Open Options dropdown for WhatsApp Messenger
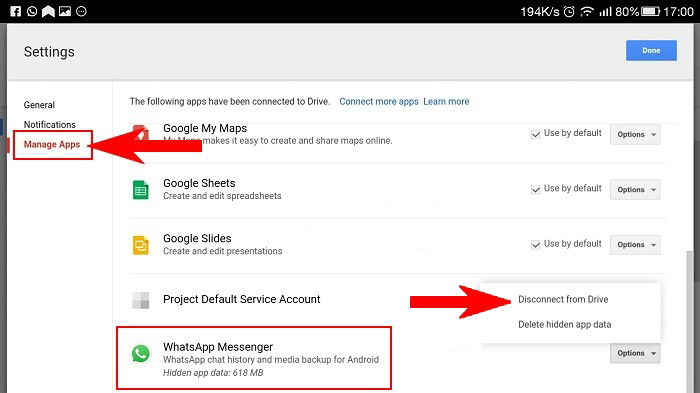 tap(635, 353)
